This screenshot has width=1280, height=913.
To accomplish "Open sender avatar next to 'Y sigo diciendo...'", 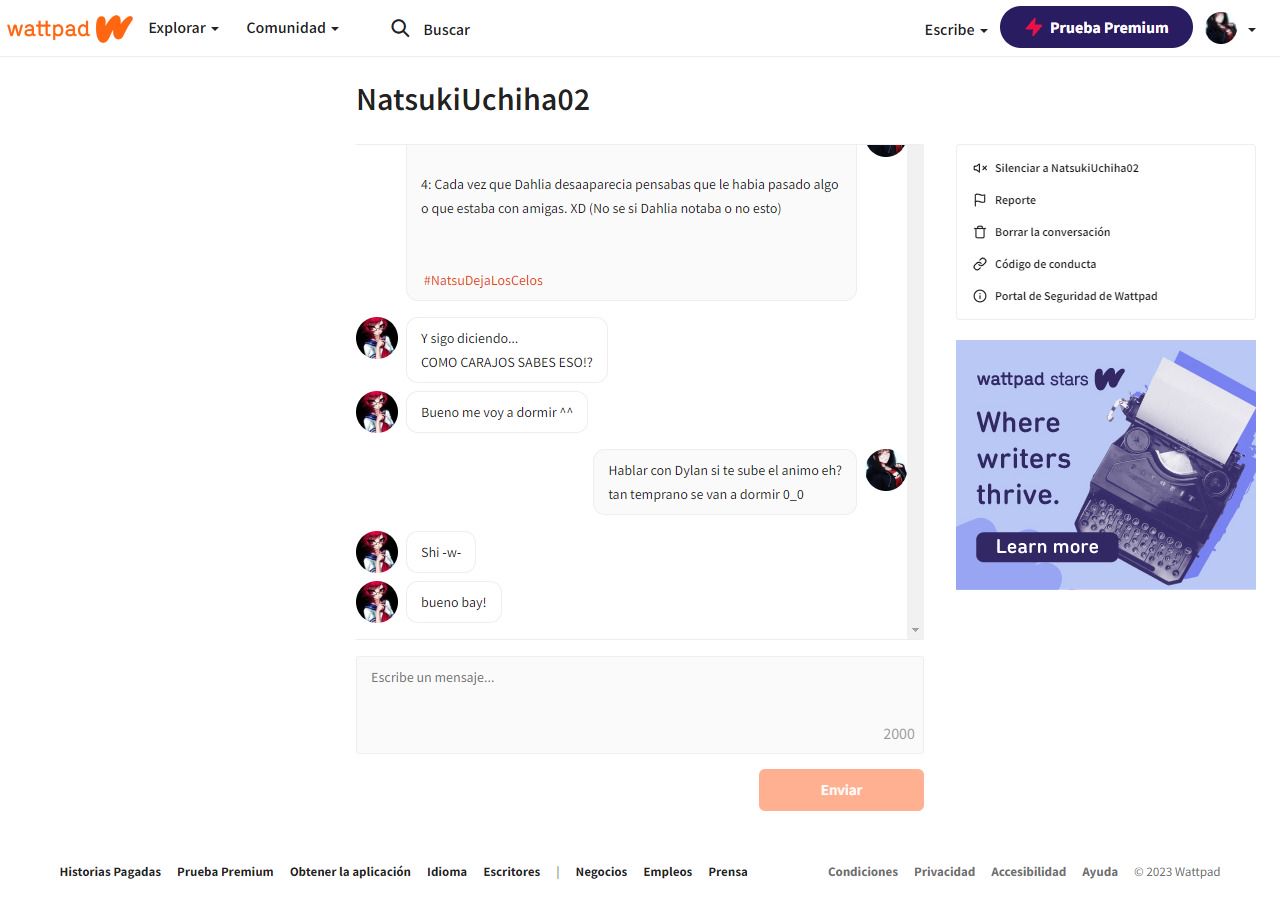I will click(x=377, y=338).
